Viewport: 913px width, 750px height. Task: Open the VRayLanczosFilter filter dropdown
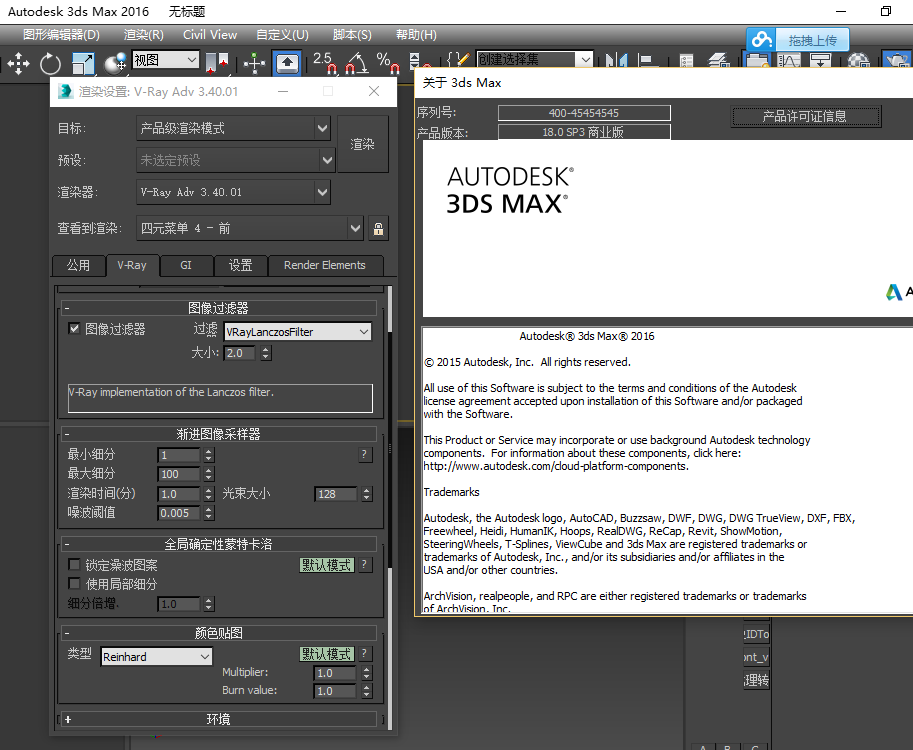pos(298,332)
